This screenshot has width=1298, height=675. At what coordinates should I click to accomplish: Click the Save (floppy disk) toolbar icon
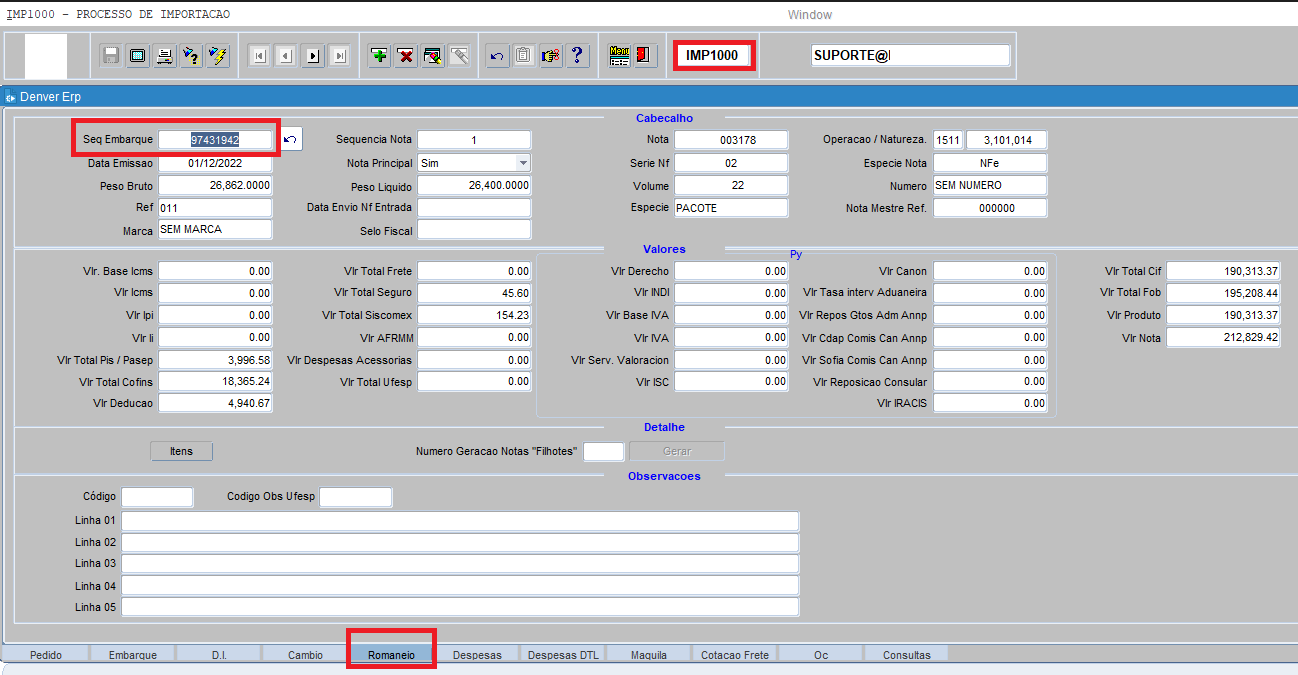click(111, 56)
